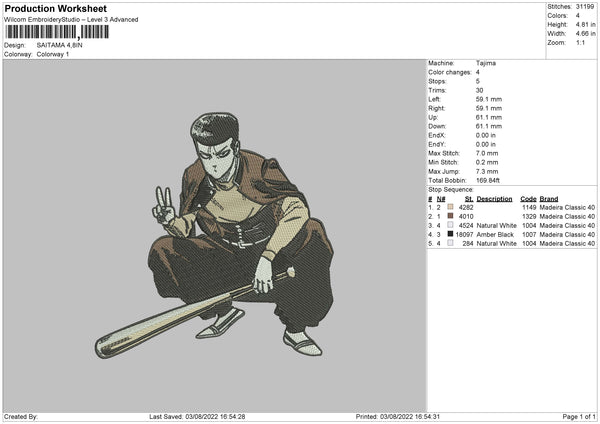Click the 'Last Saved: 03/08/2022 16:54:28' footer

point(197,416)
